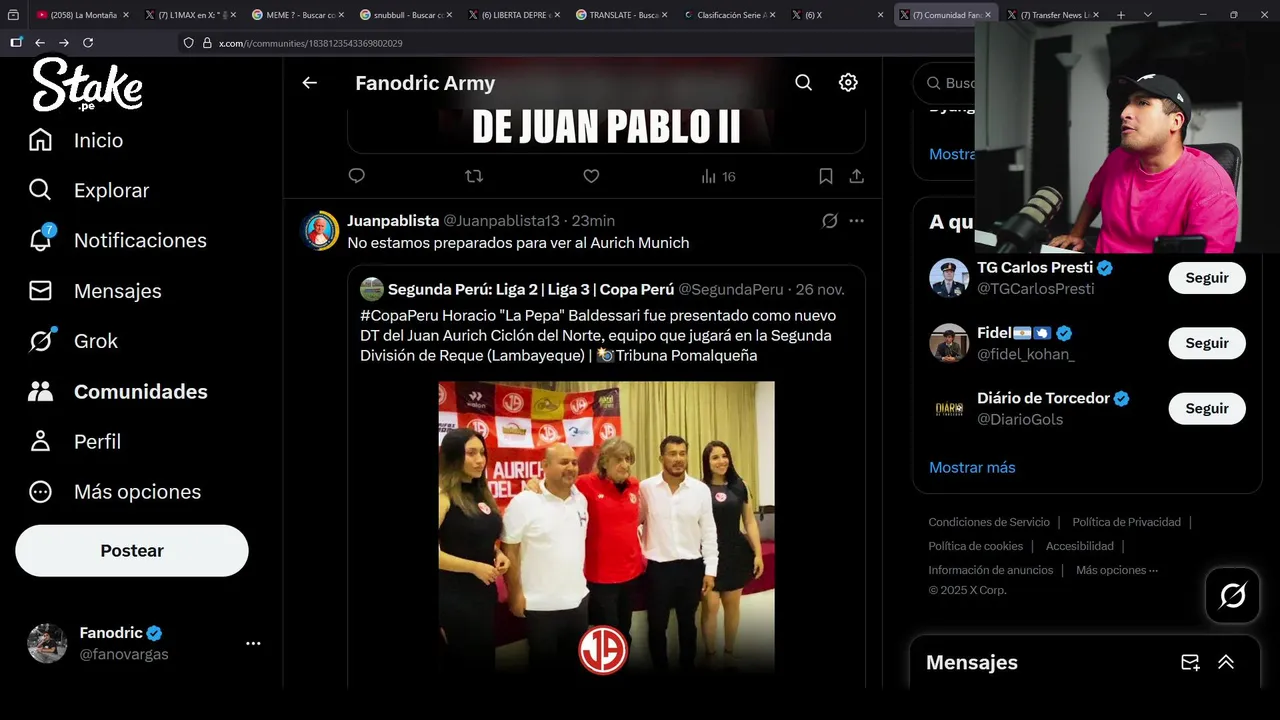Click the browser address bar
This screenshot has height=720, width=1280.
[x=575, y=43]
